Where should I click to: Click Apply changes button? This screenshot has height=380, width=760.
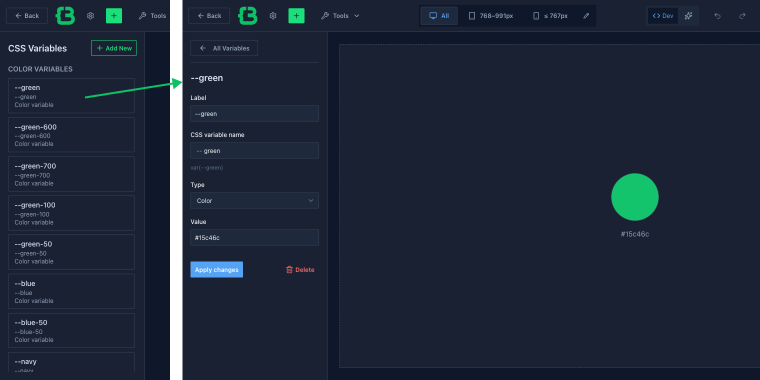pyautogui.click(x=217, y=269)
